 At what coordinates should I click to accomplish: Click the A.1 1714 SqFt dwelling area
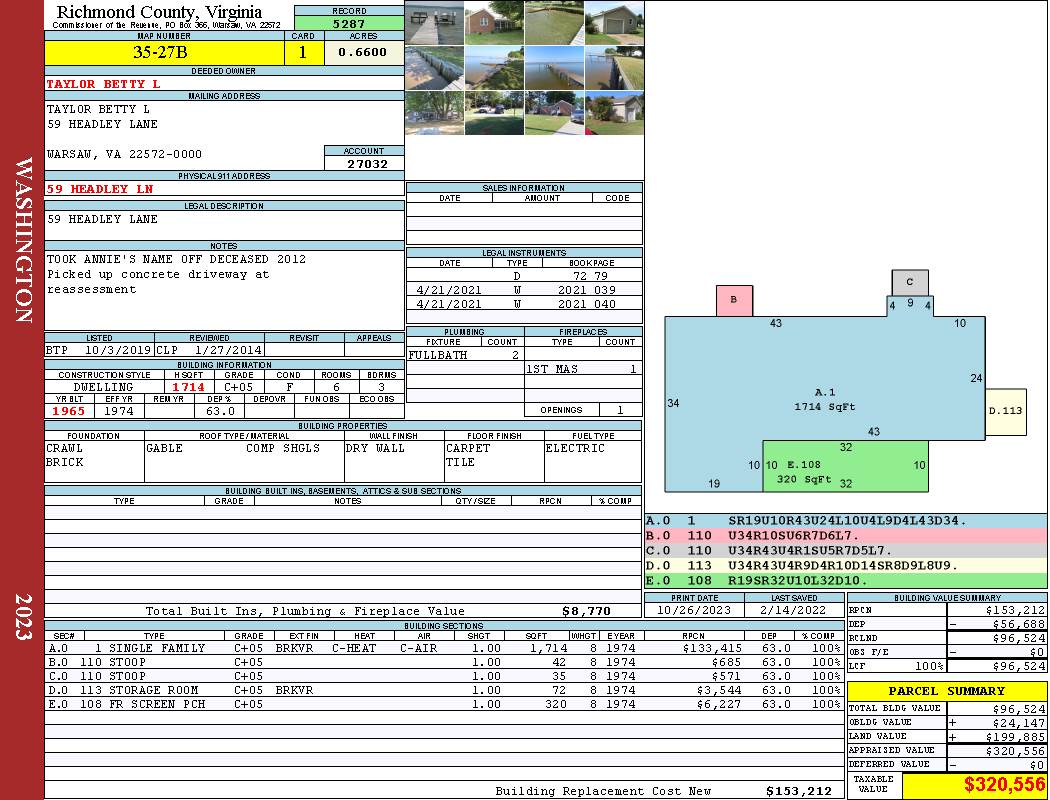click(x=824, y=399)
